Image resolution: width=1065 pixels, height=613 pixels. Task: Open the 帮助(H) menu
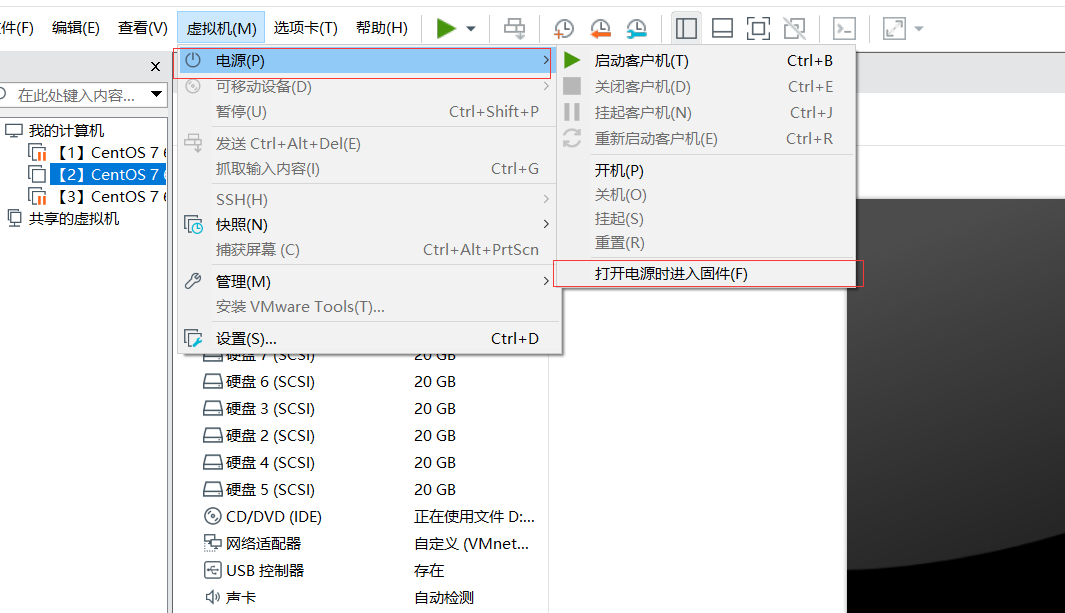click(x=380, y=27)
